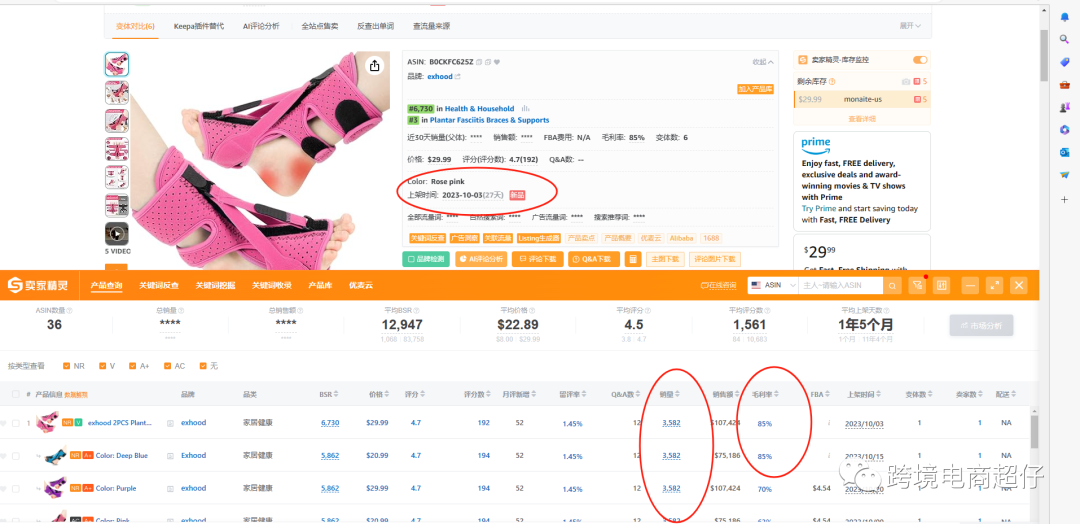Screen dimensions: 1080x524
Task: Click the ASIN search input field
Action: (840, 286)
